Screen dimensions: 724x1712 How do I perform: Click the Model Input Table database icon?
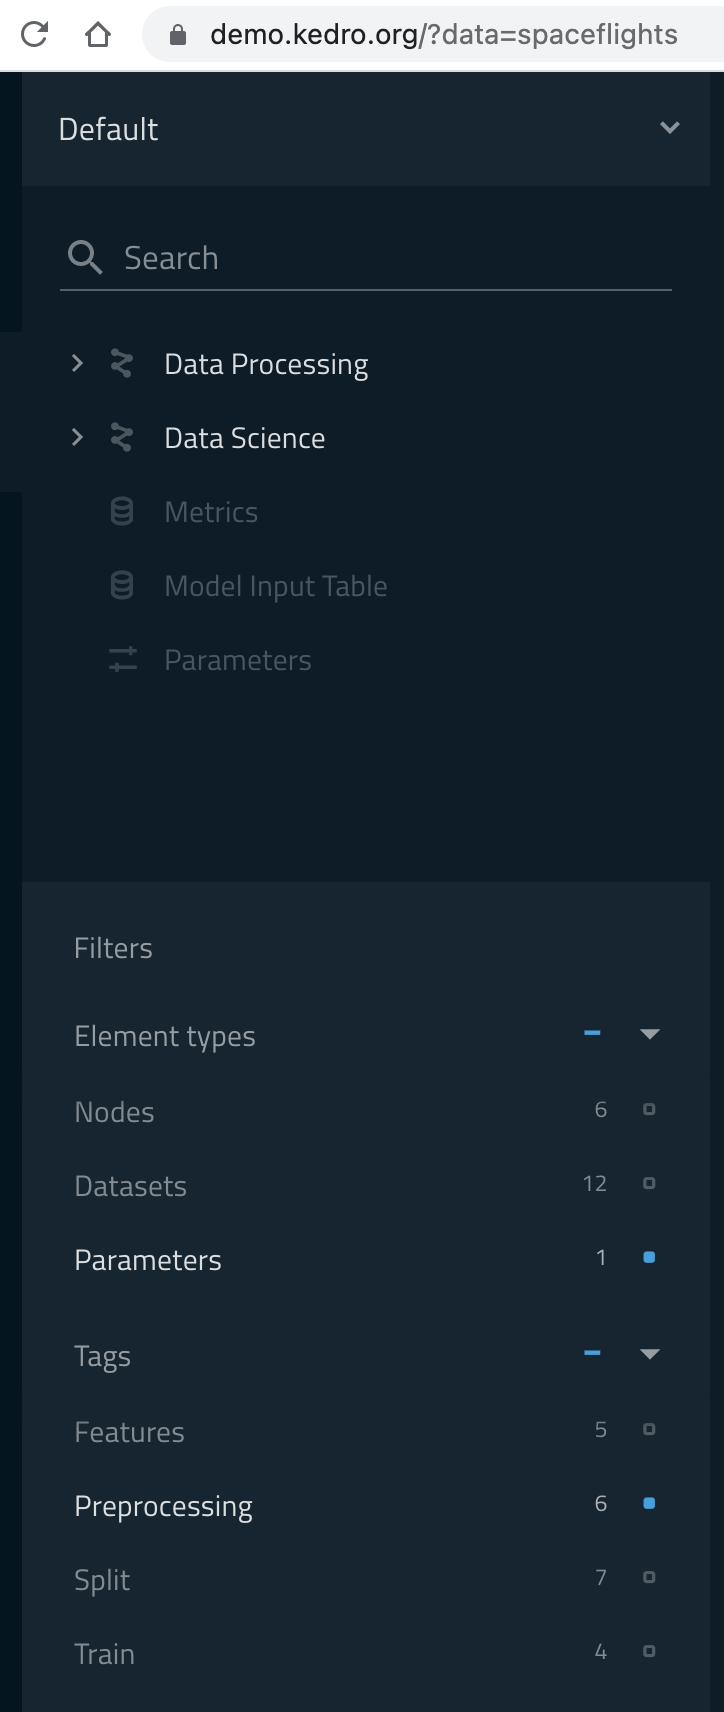[122, 586]
